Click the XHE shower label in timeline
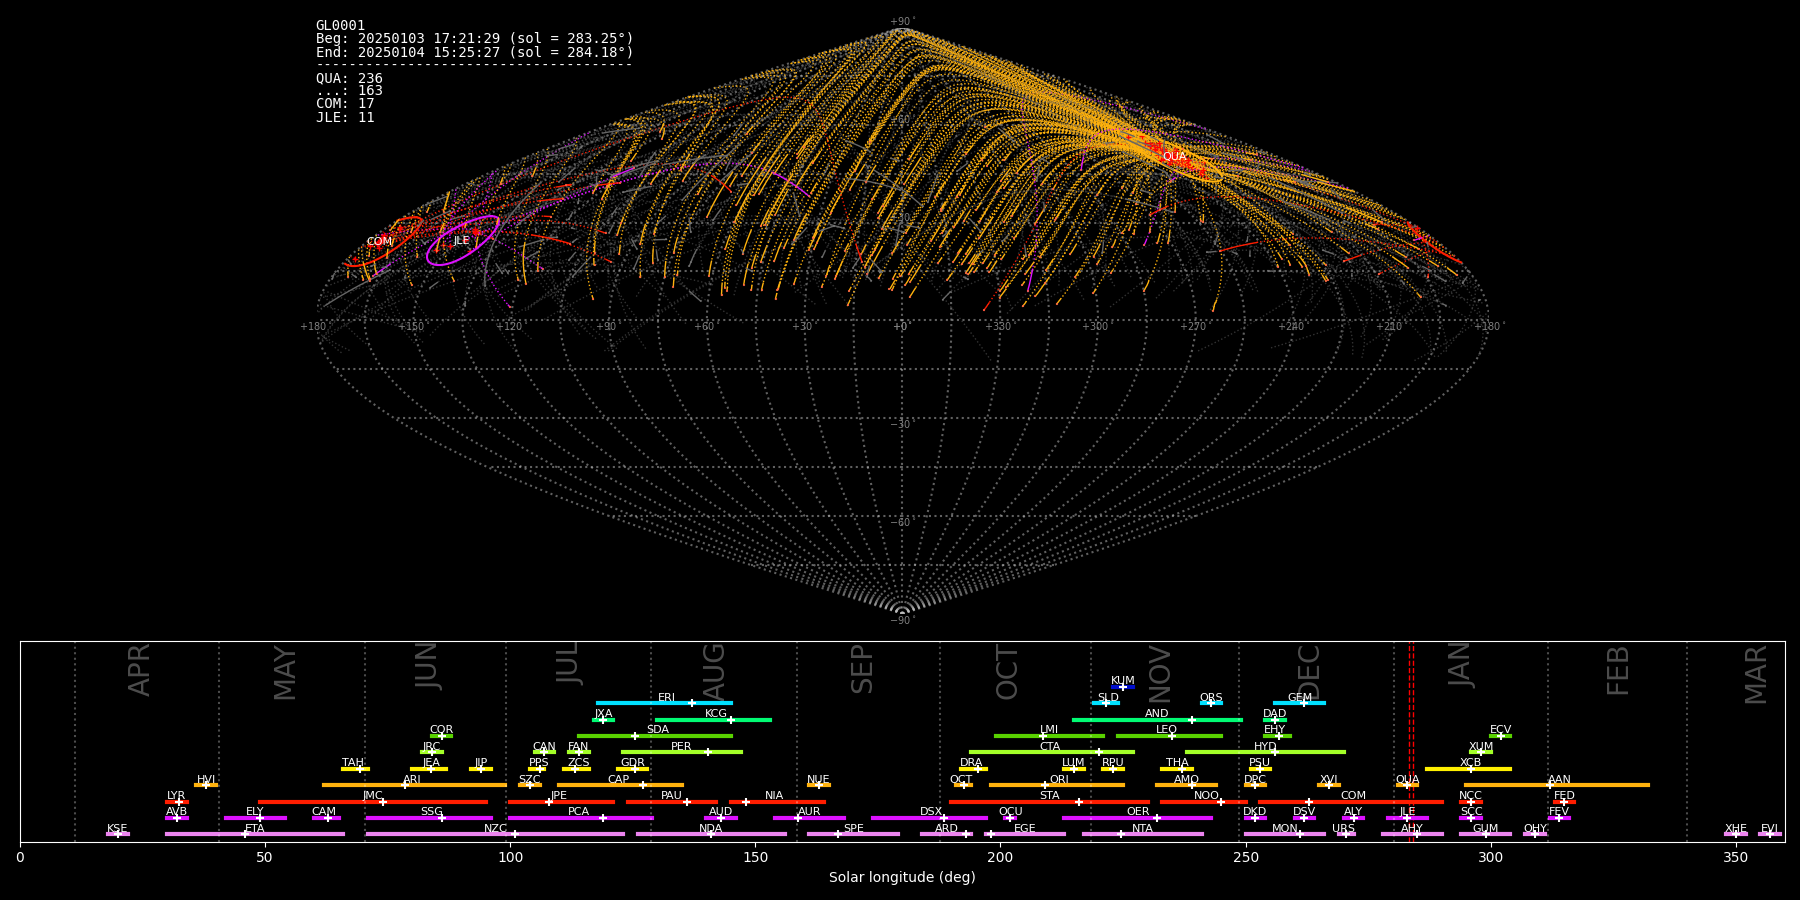This screenshot has width=1800, height=900. [x=1735, y=828]
